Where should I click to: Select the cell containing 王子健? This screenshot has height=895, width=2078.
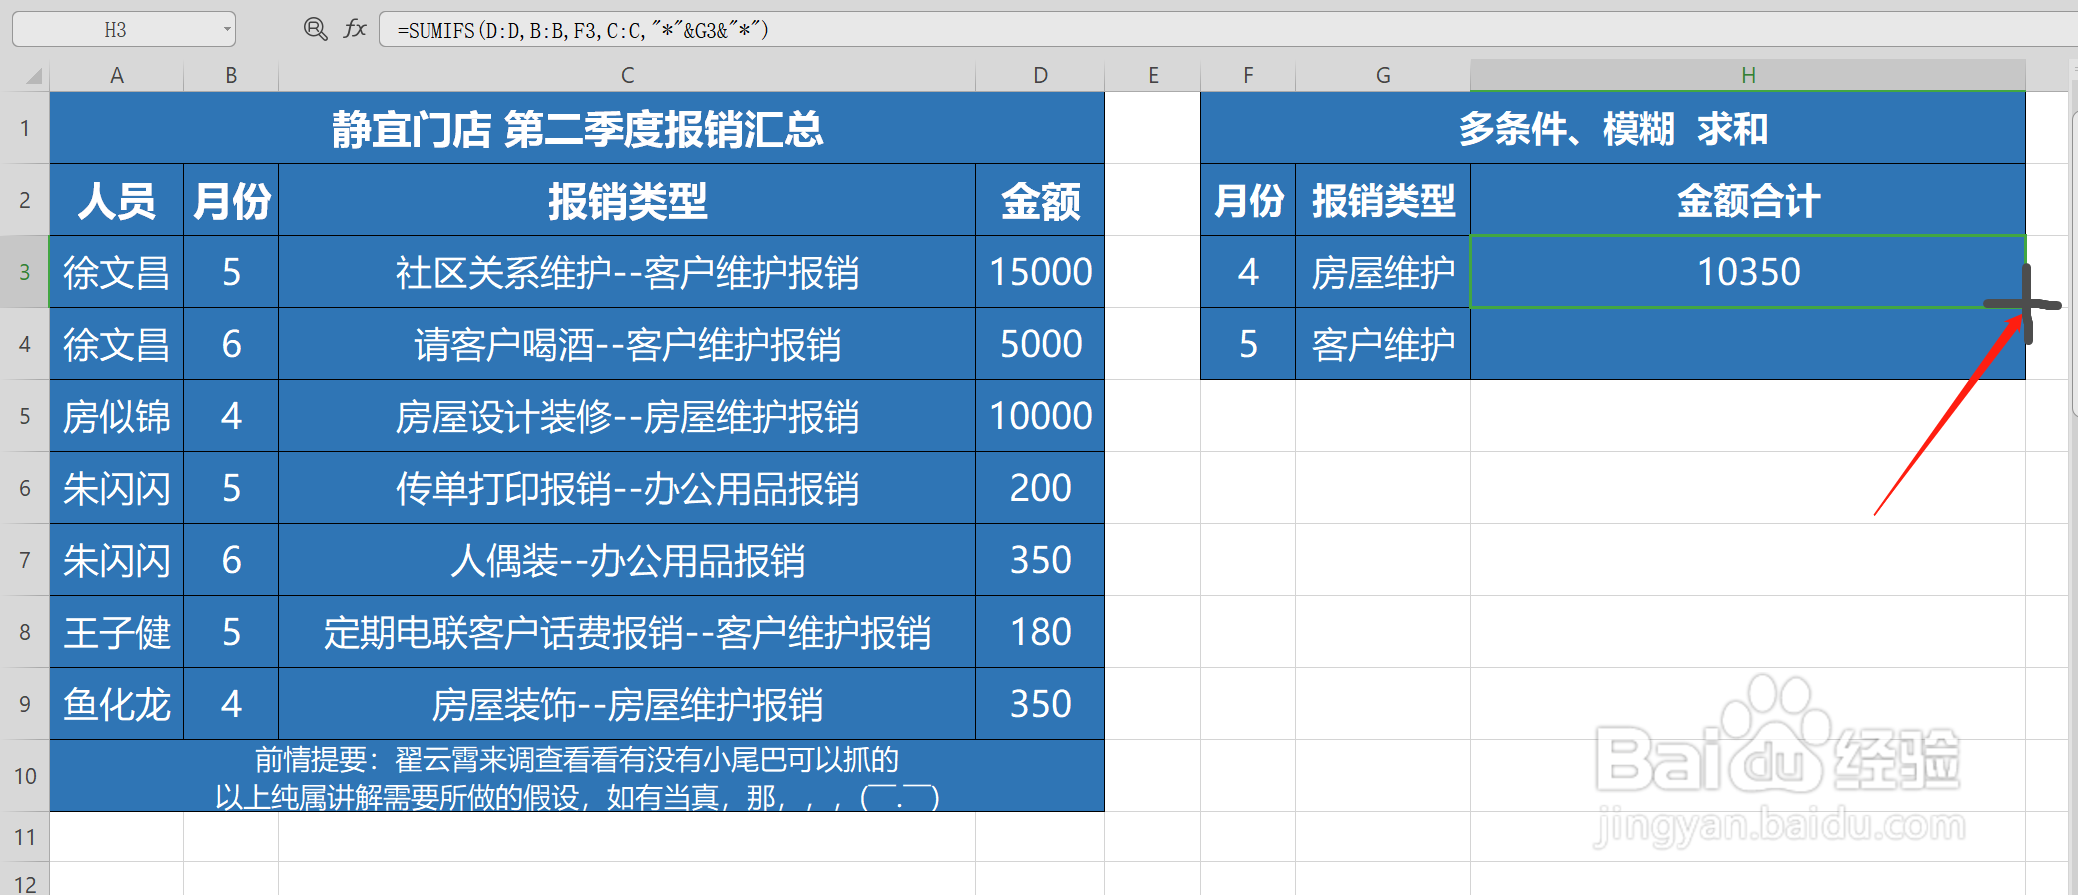[117, 632]
